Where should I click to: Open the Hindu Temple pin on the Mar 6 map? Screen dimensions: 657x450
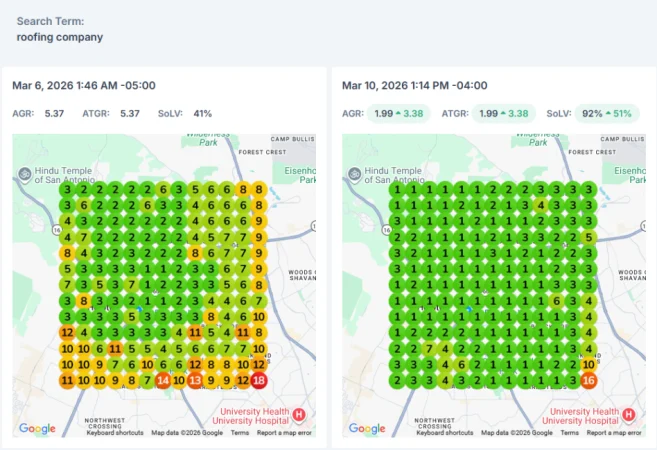[x=24, y=174]
